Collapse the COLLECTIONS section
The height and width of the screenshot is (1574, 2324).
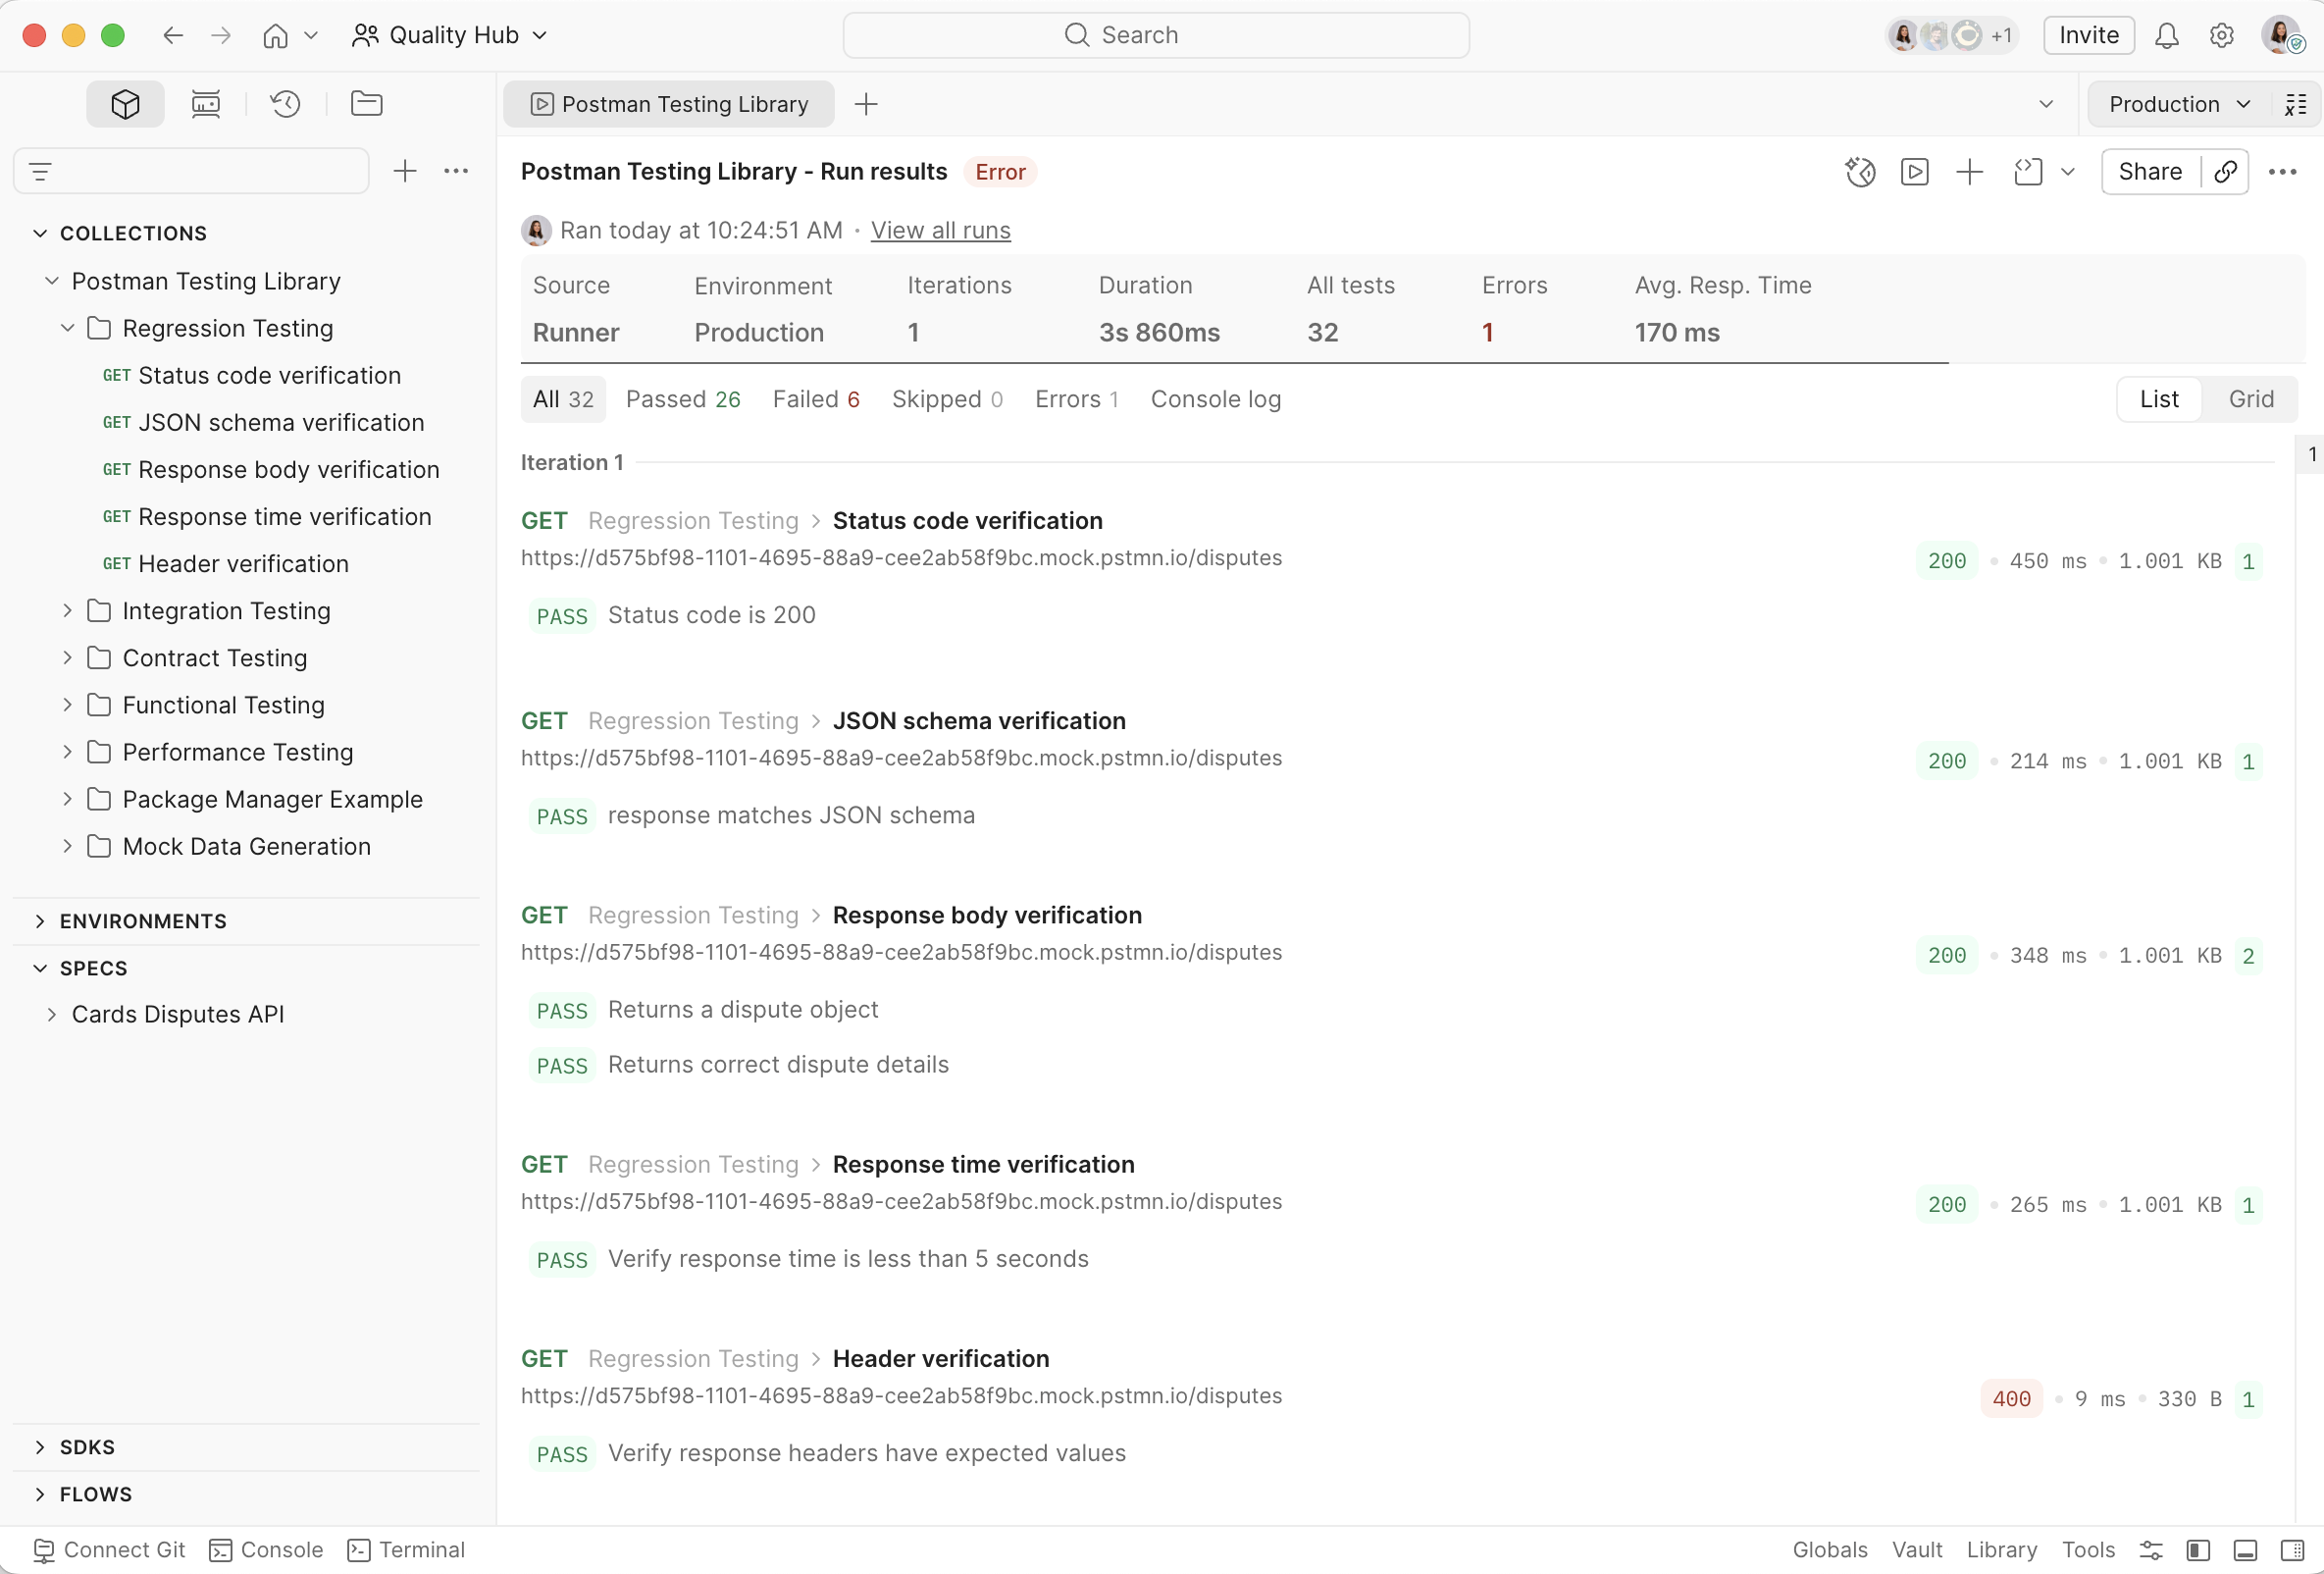(40, 233)
